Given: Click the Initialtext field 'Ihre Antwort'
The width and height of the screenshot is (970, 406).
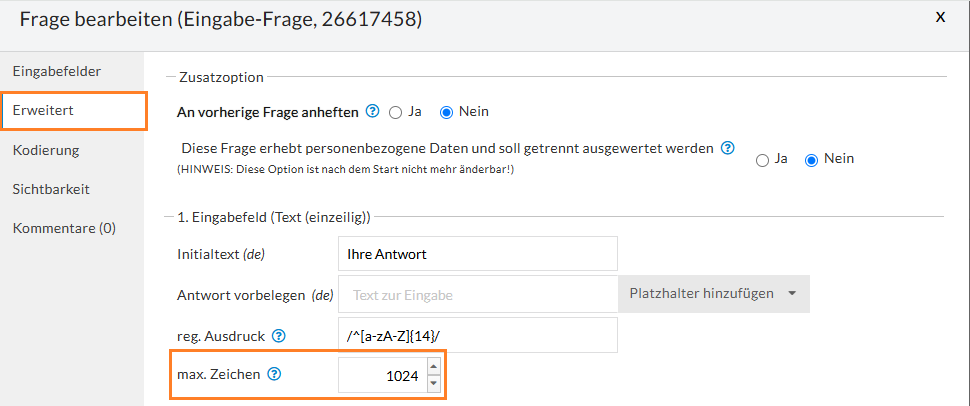Looking at the screenshot, I should tap(477, 254).
